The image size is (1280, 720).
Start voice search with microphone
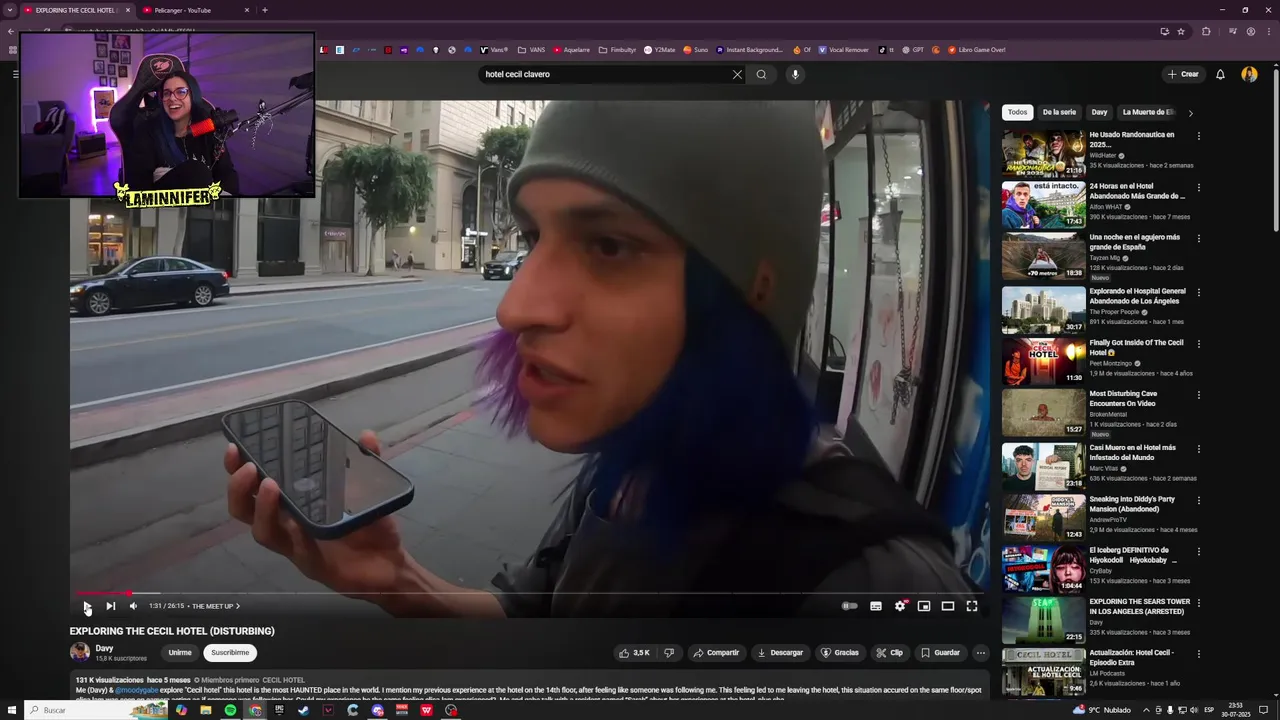click(795, 74)
